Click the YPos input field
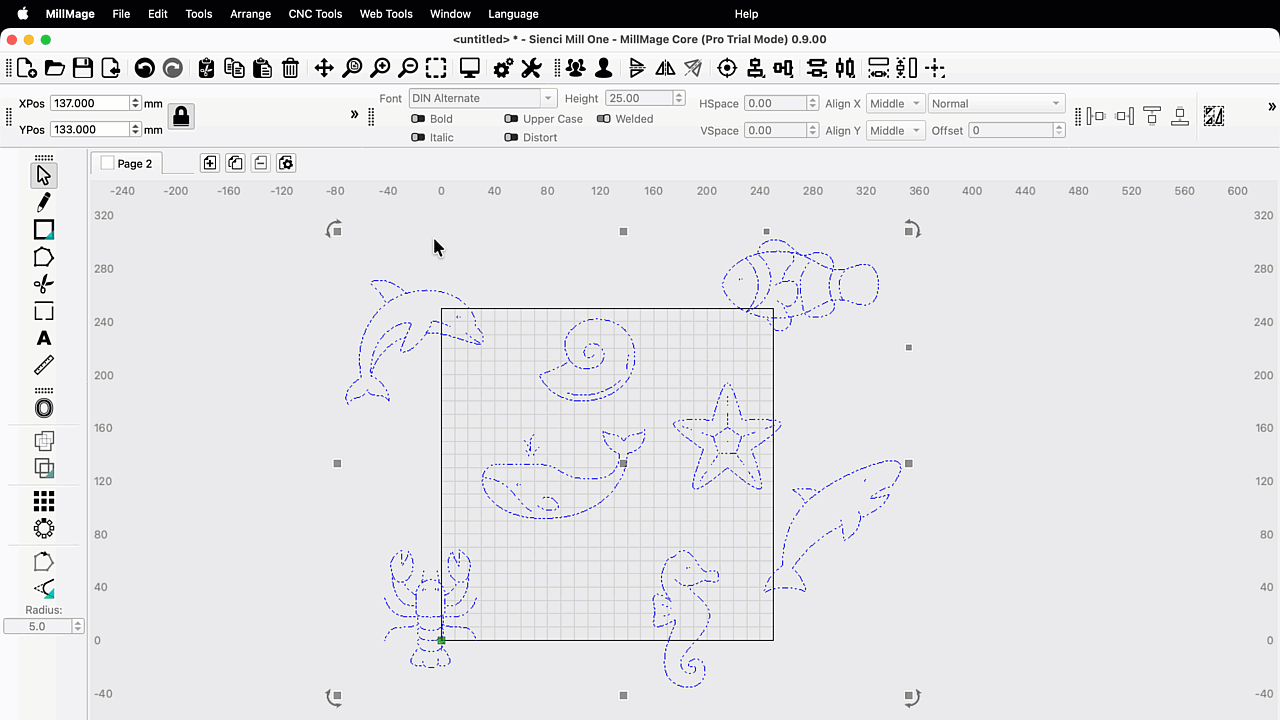Image resolution: width=1280 pixels, height=720 pixels. 90,129
